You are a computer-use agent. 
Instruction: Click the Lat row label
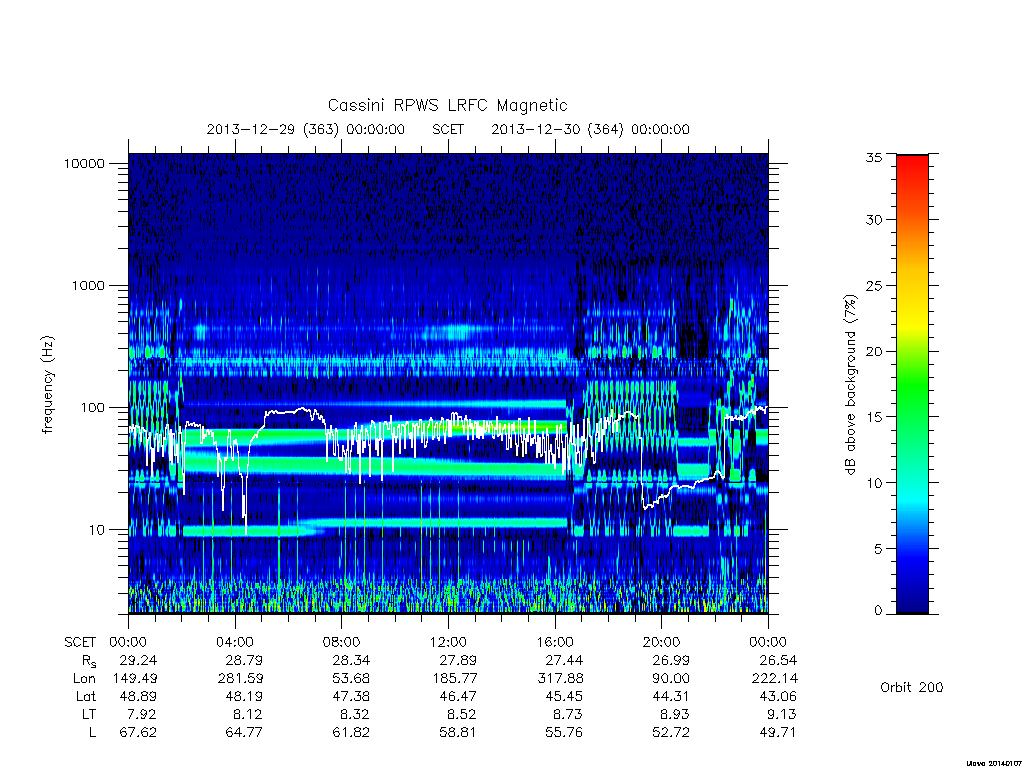(x=86, y=696)
